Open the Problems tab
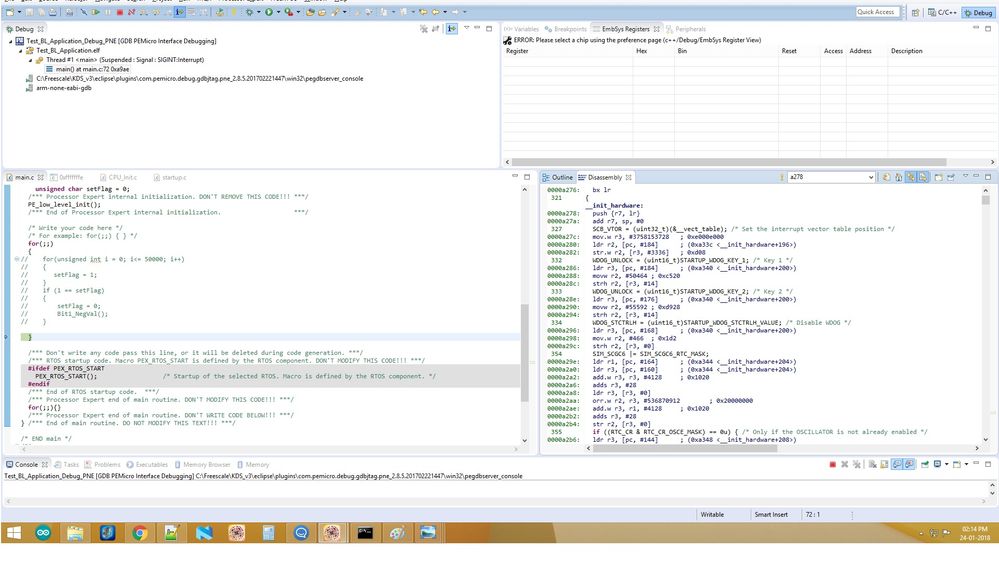The width and height of the screenshot is (999, 562). point(103,465)
